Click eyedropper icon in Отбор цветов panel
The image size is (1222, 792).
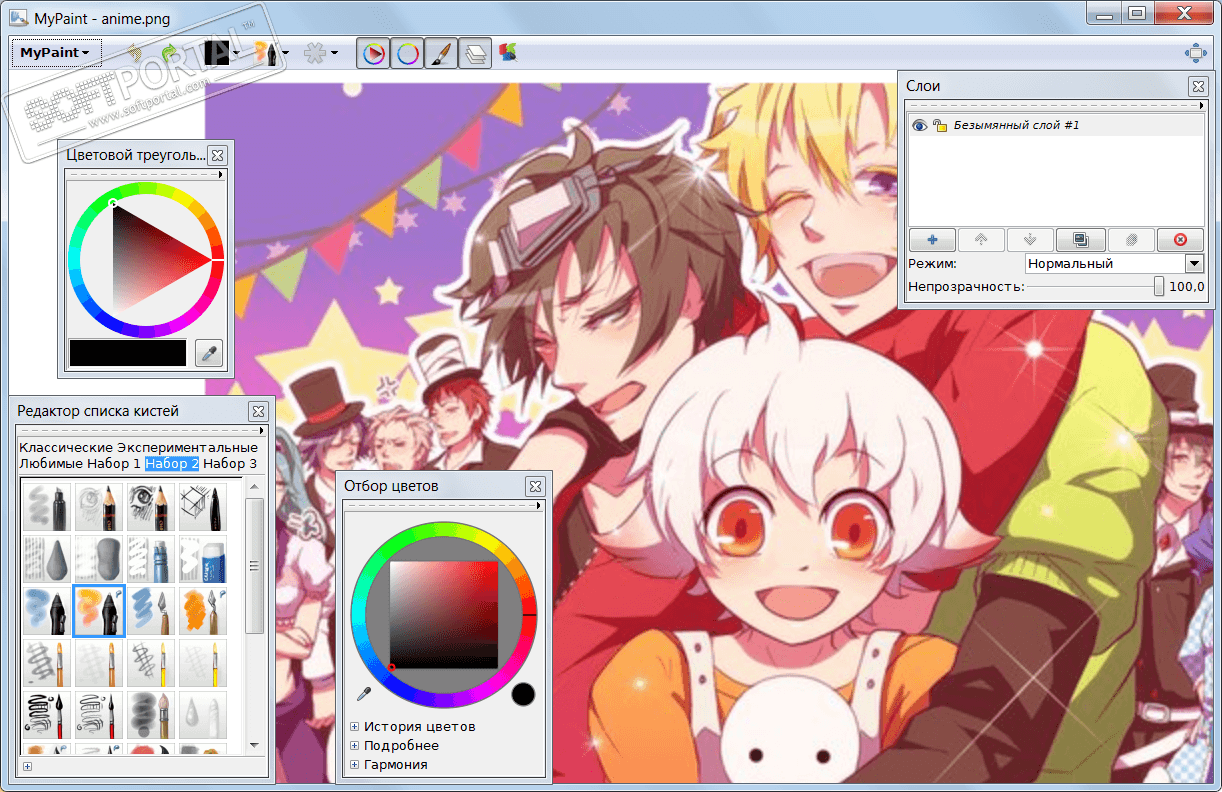tap(364, 693)
